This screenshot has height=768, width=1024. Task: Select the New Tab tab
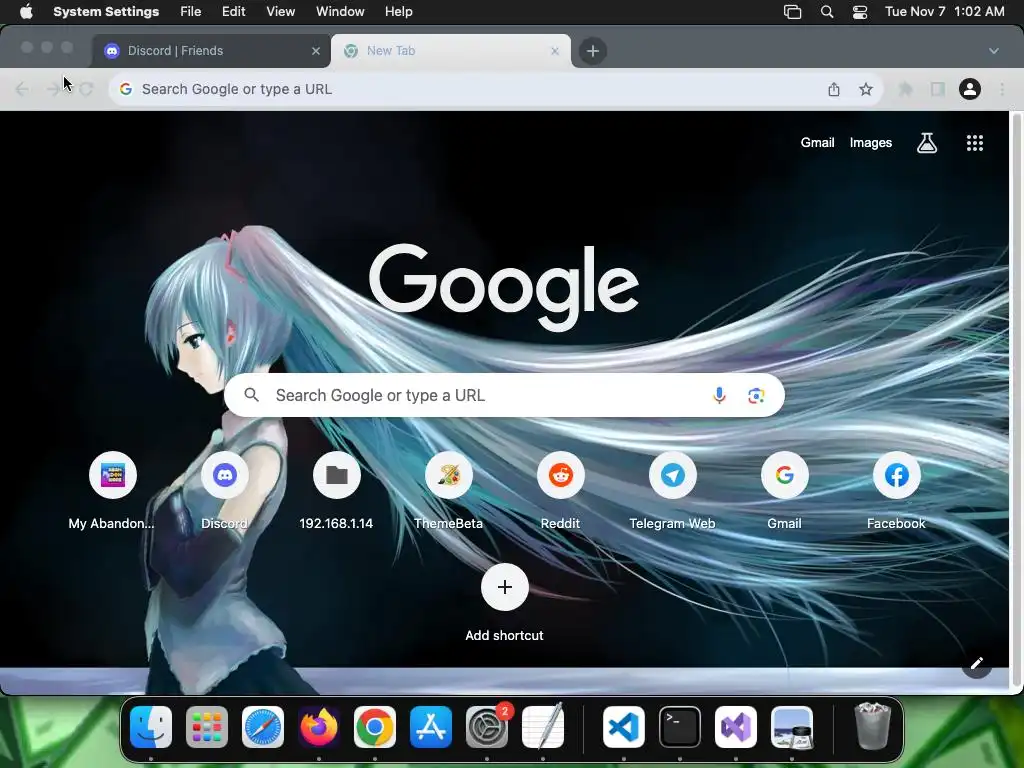pos(451,50)
